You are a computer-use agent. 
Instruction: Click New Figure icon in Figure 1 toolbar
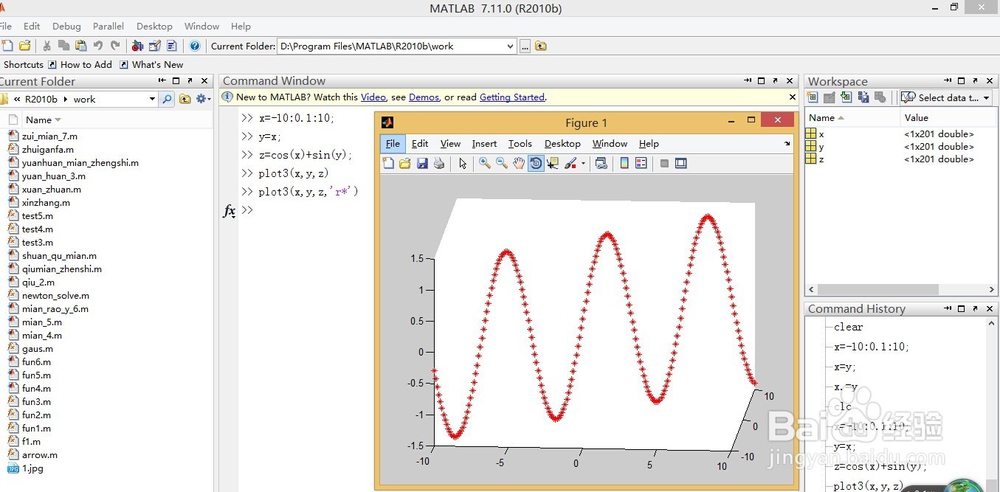(388, 164)
